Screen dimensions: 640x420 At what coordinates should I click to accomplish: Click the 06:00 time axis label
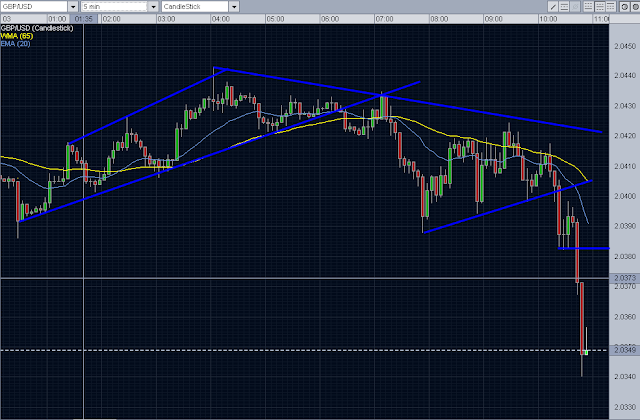coord(330,19)
